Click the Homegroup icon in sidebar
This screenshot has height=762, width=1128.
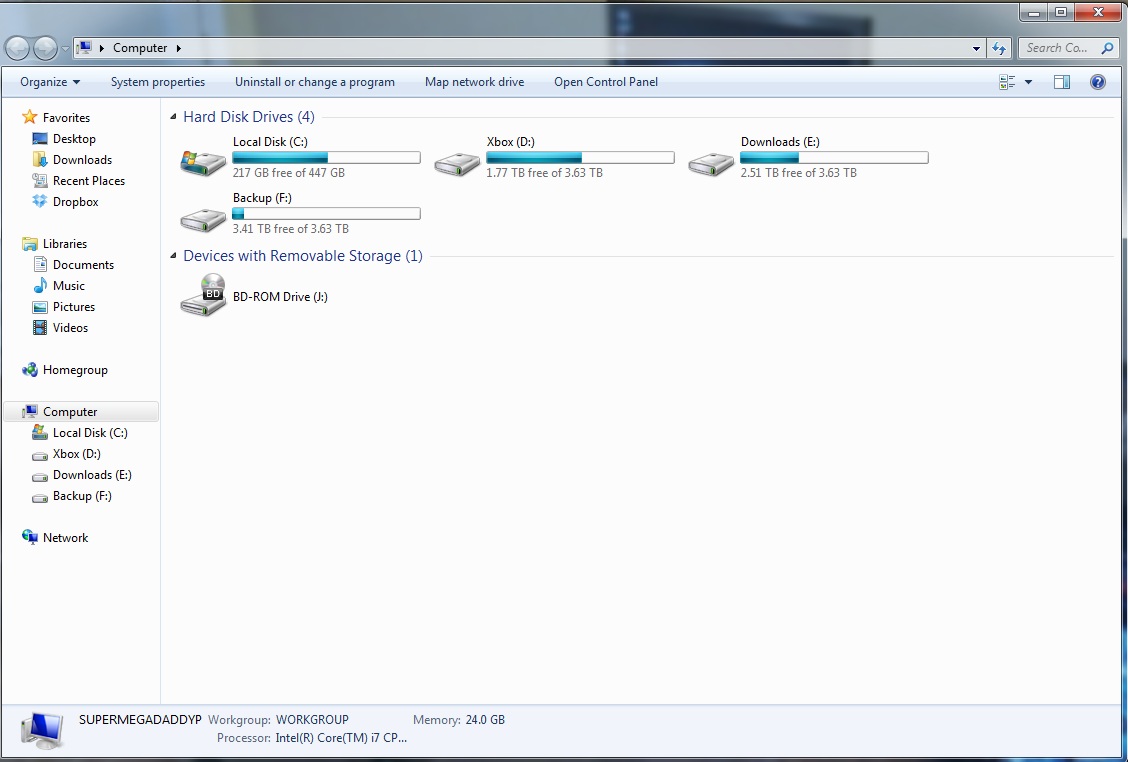(29, 370)
